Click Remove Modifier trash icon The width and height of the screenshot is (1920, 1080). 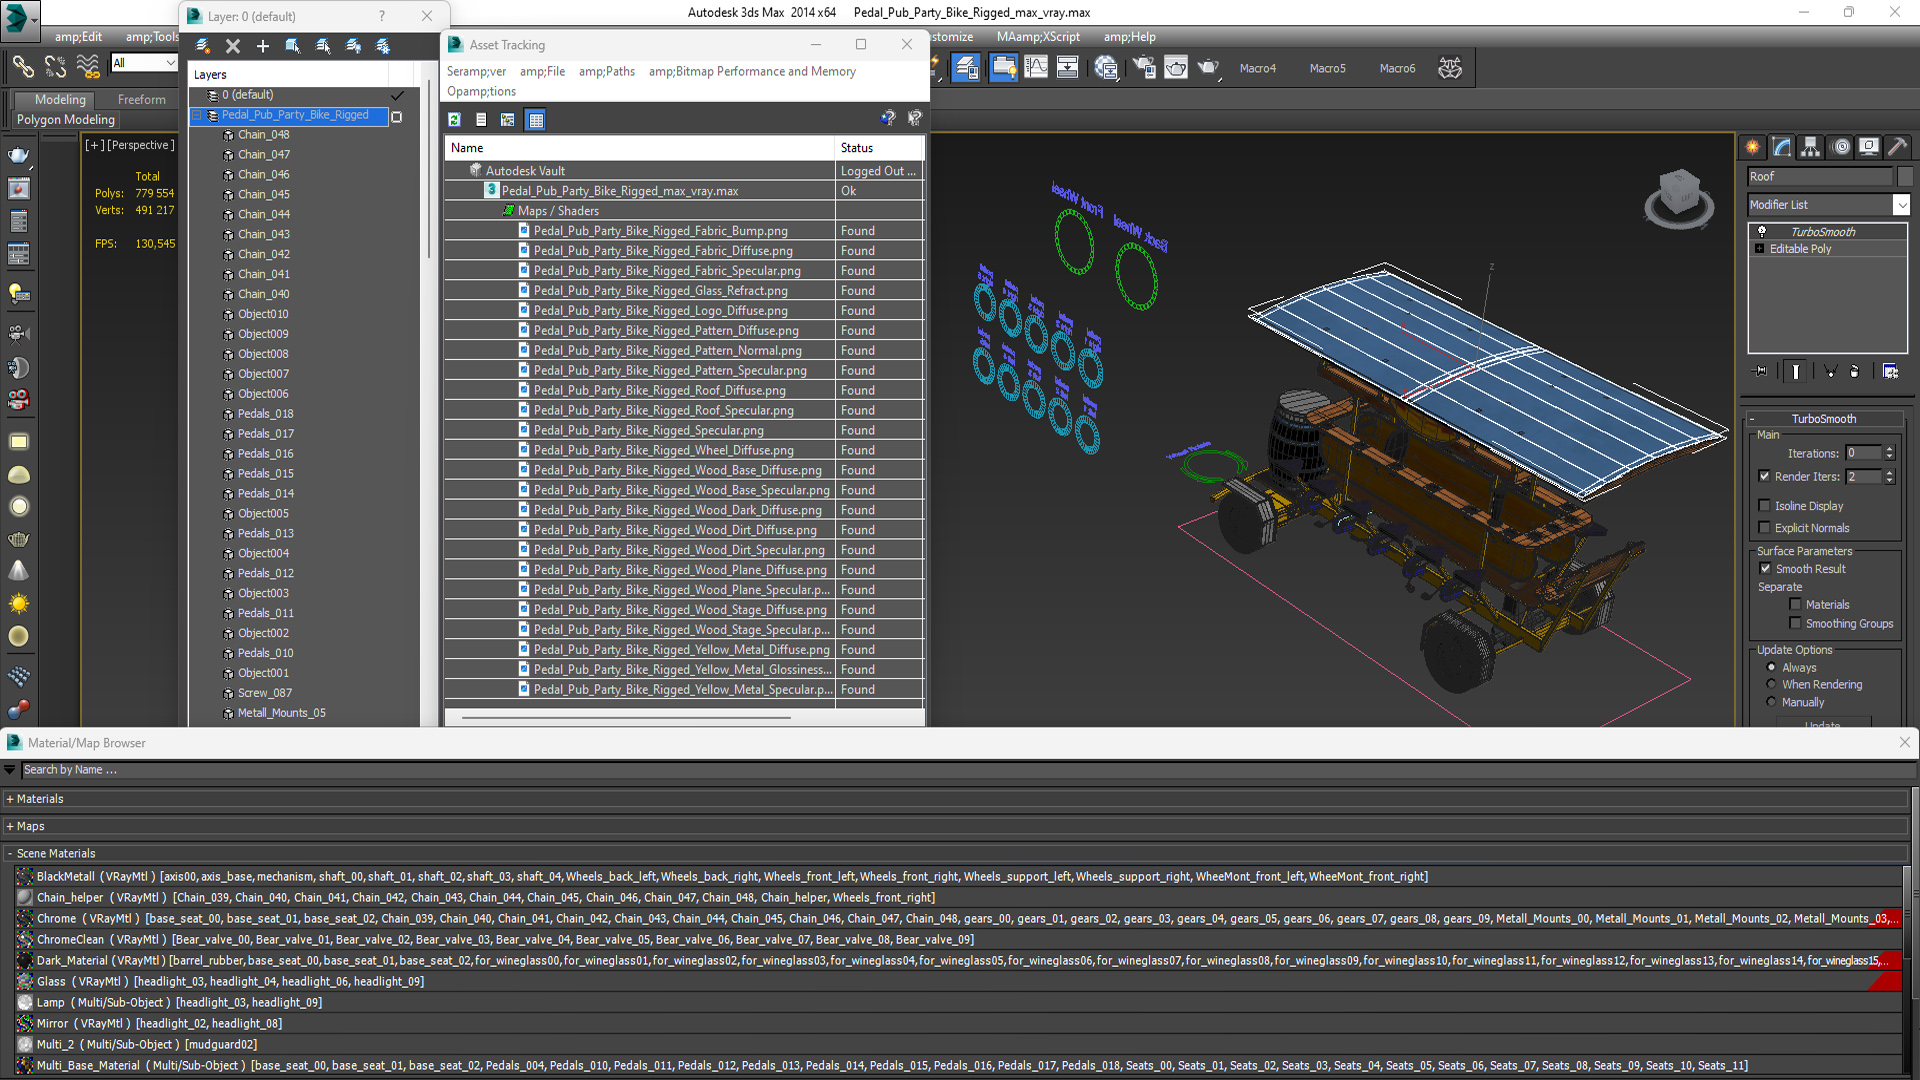[x=1855, y=371]
